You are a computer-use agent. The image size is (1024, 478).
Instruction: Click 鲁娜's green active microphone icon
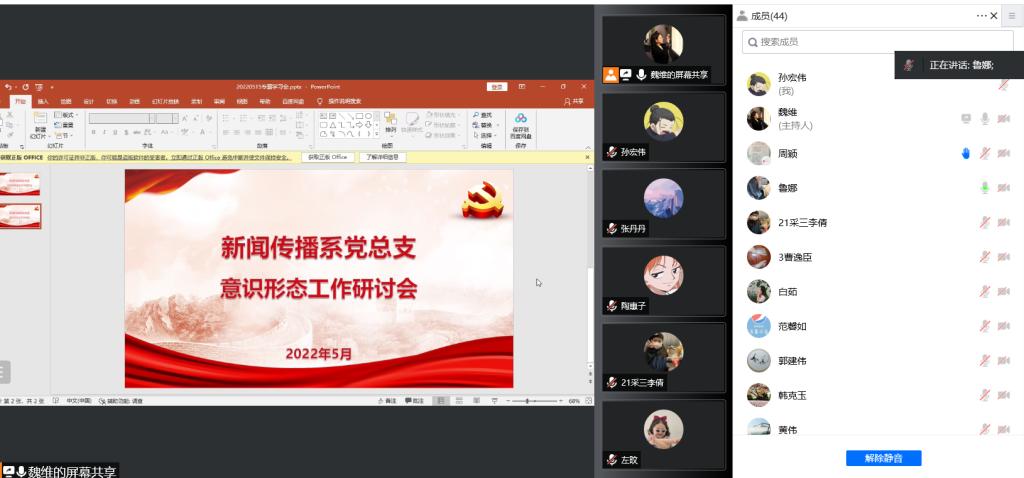pyautogui.click(x=984, y=188)
